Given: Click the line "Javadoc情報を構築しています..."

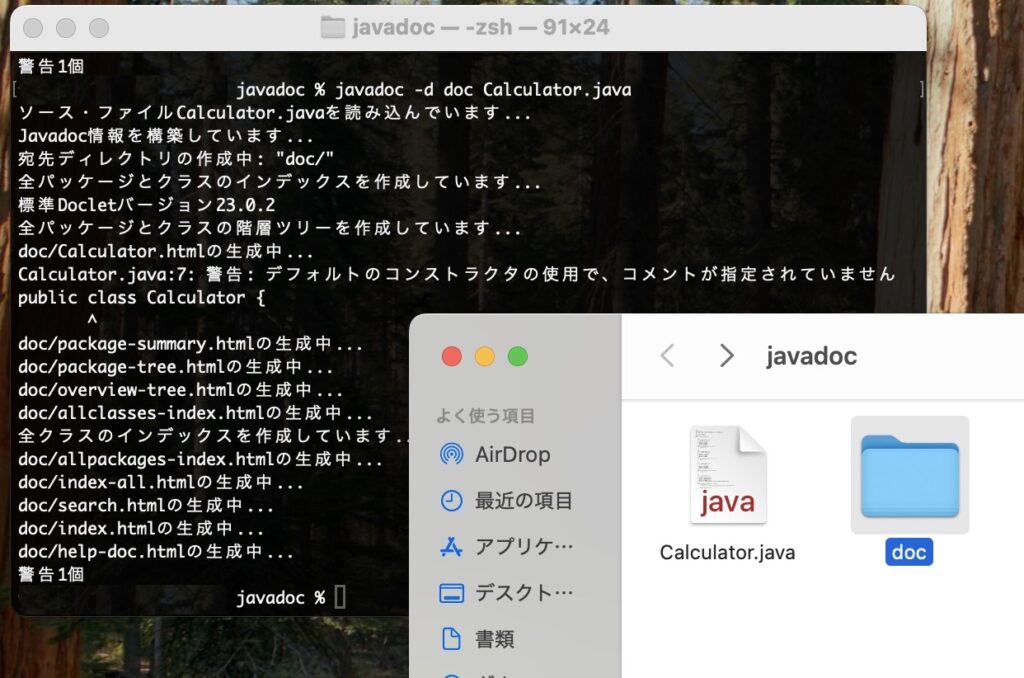Looking at the screenshot, I should pyautogui.click(x=166, y=136).
